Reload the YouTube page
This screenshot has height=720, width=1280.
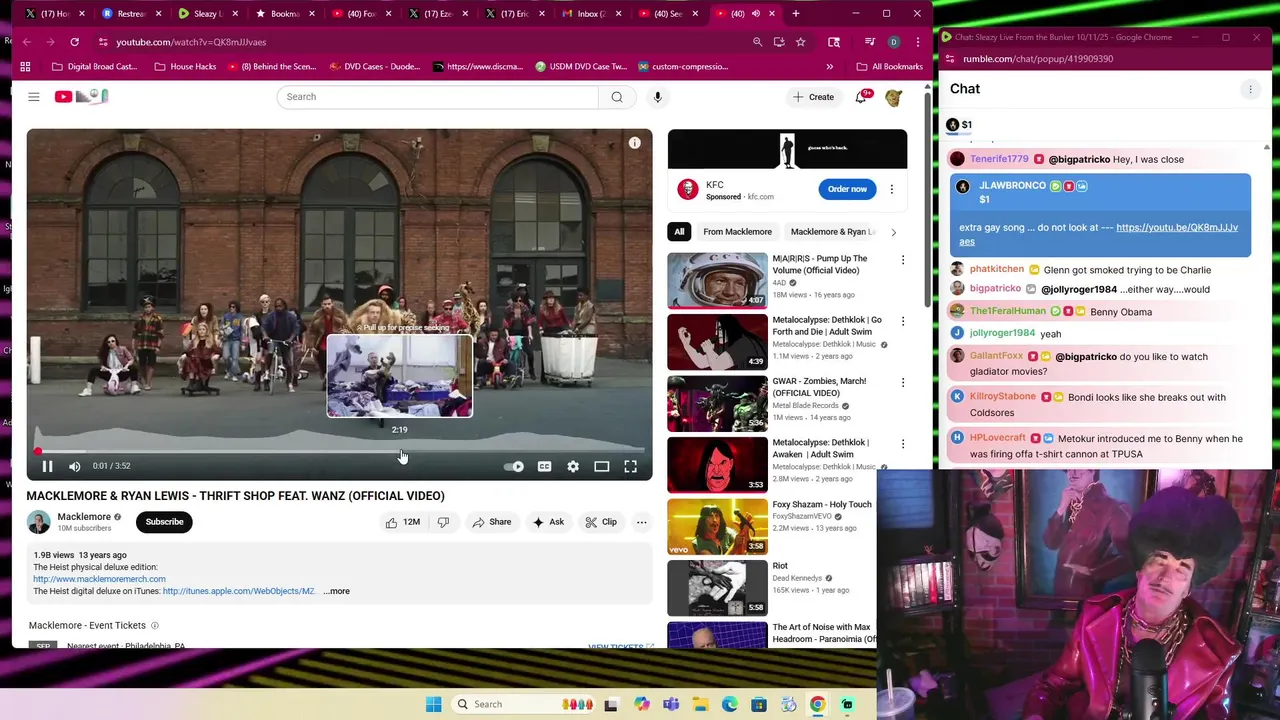click(74, 42)
